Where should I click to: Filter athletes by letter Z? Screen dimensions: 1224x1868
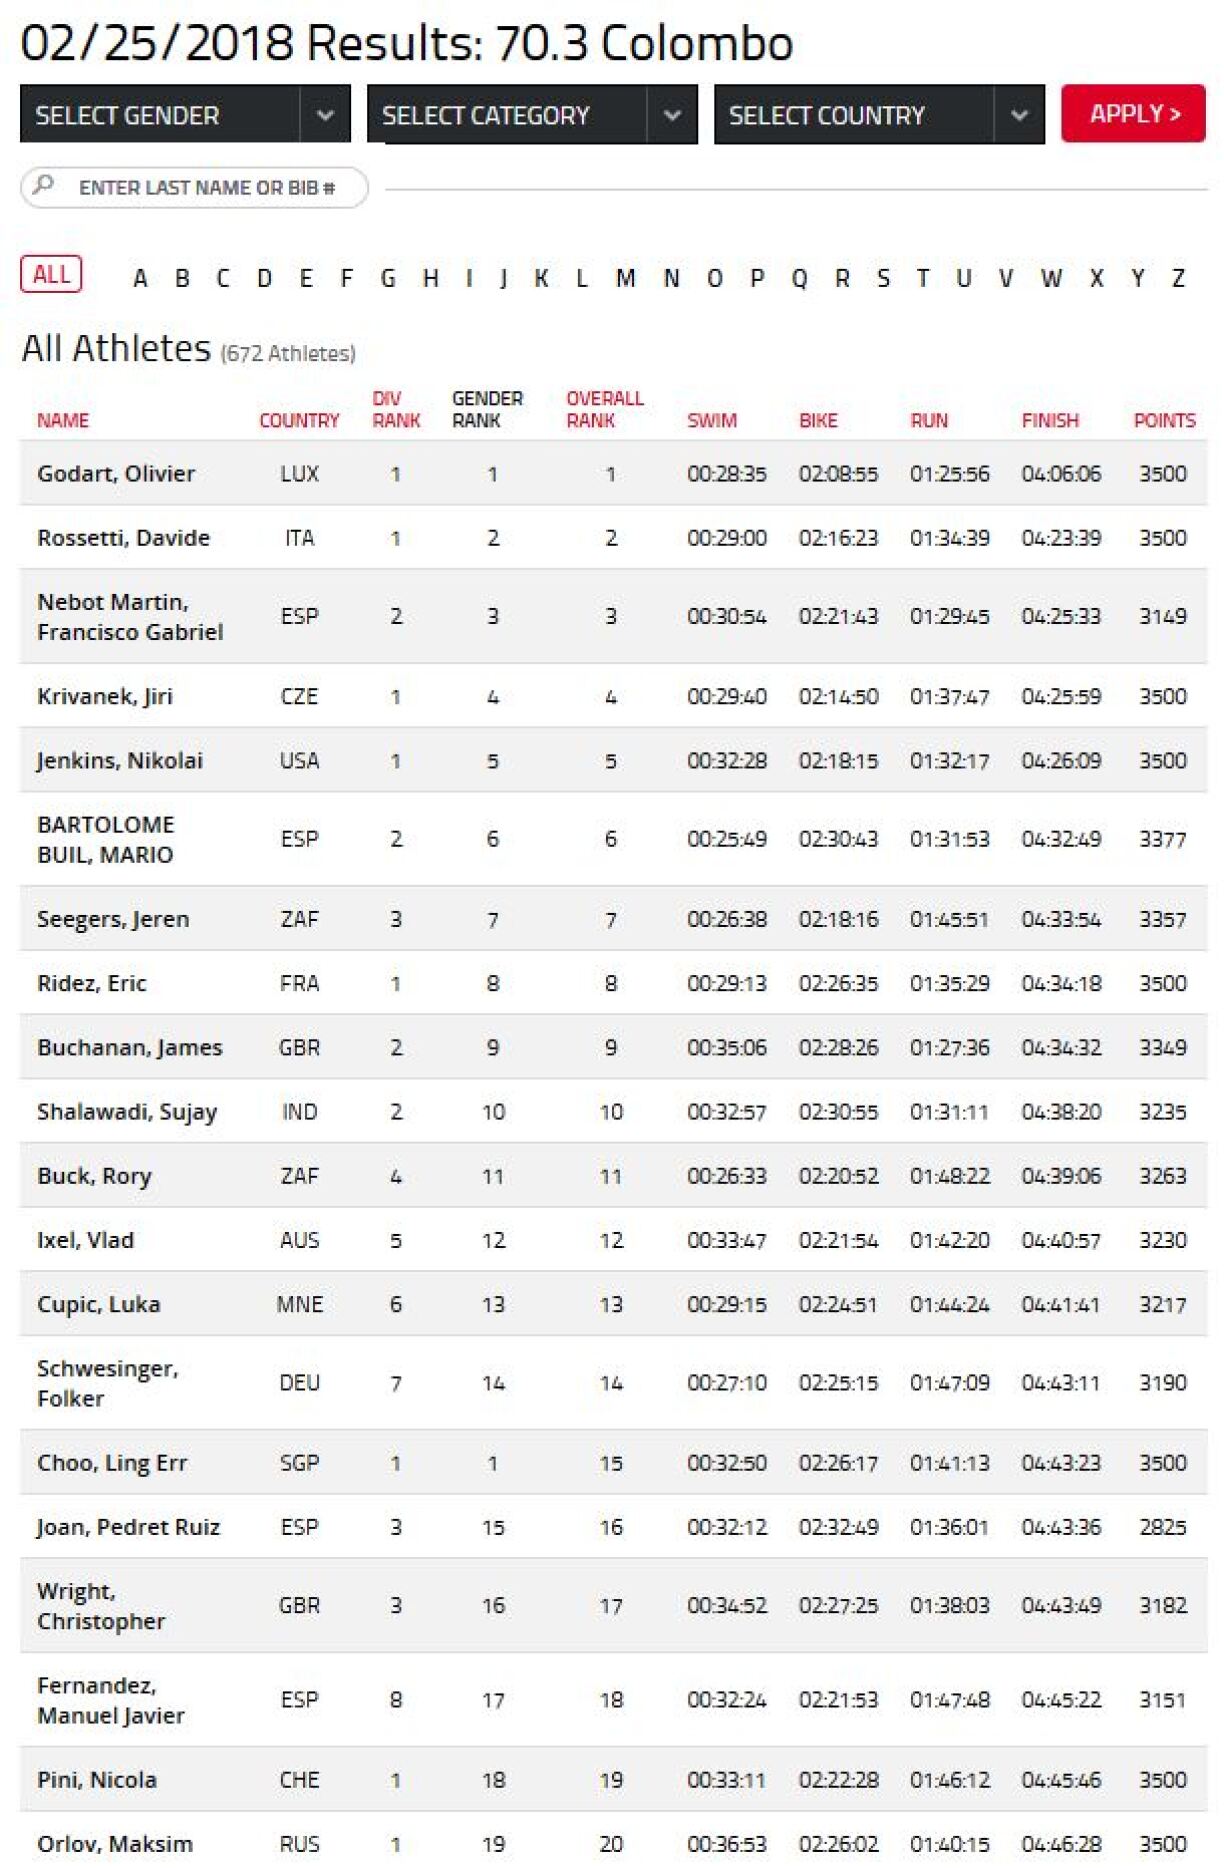[x=1178, y=279]
